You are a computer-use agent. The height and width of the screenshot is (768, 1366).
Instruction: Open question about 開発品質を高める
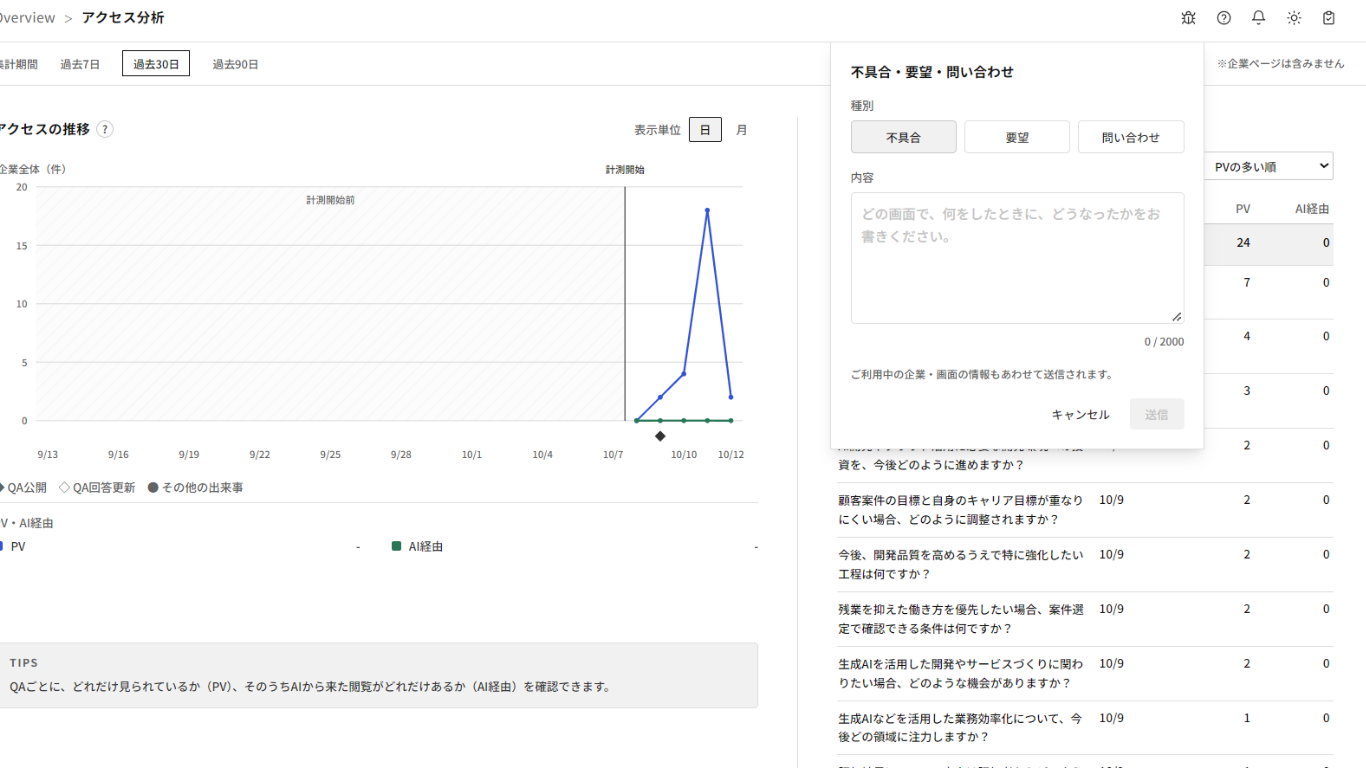(960, 564)
